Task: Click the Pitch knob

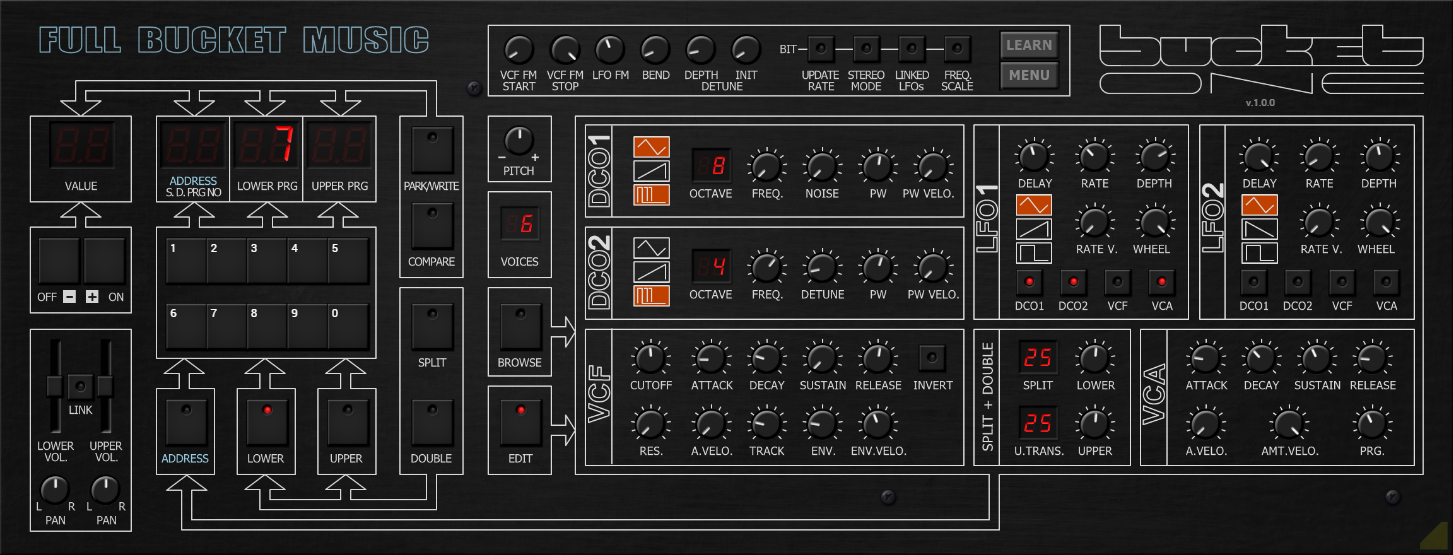Action: 518,141
